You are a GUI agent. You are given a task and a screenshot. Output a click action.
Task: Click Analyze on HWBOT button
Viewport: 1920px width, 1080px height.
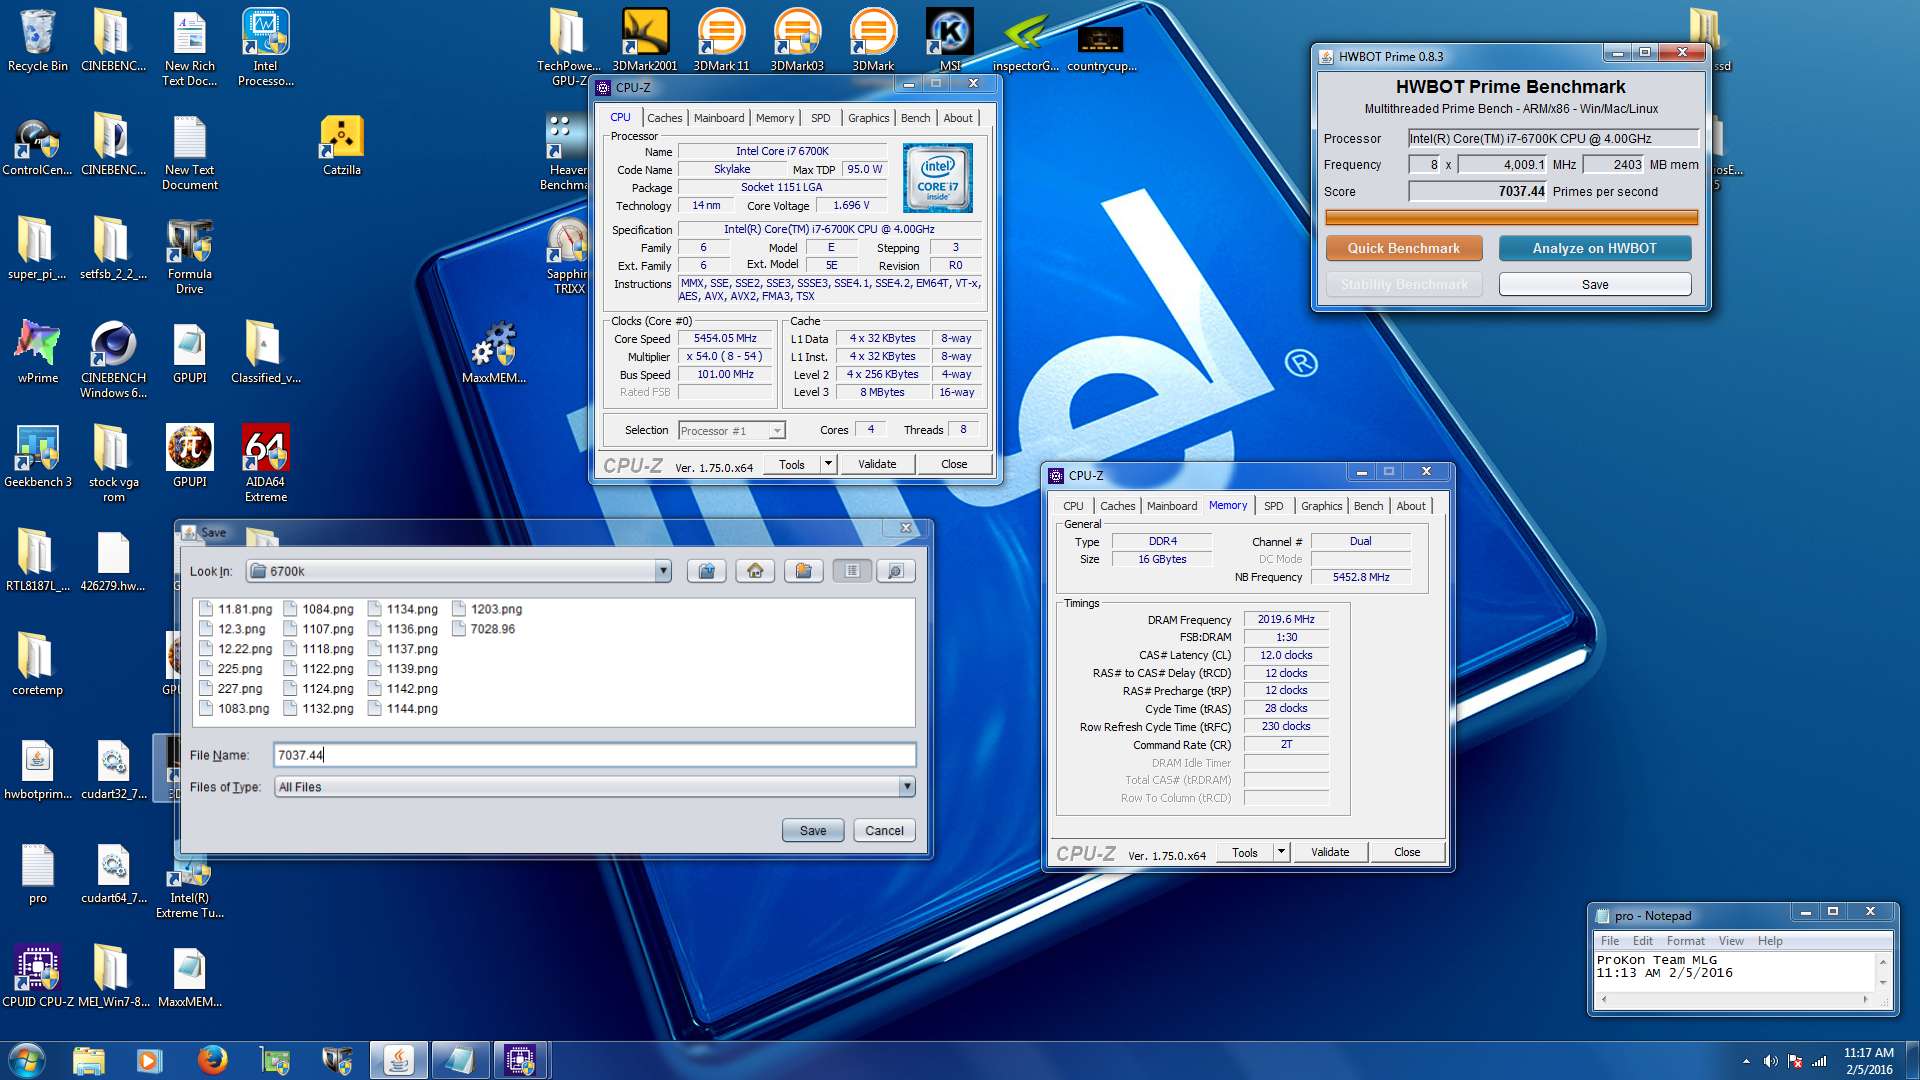point(1594,248)
